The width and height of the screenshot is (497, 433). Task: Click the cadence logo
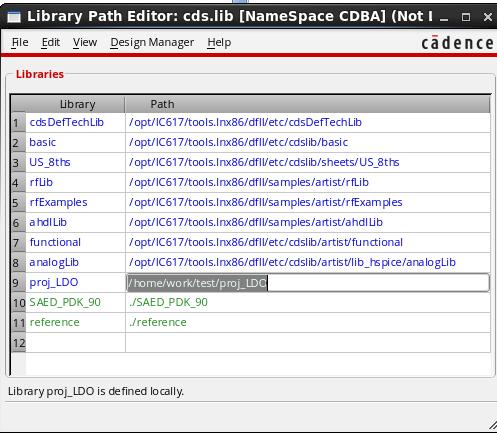click(458, 43)
